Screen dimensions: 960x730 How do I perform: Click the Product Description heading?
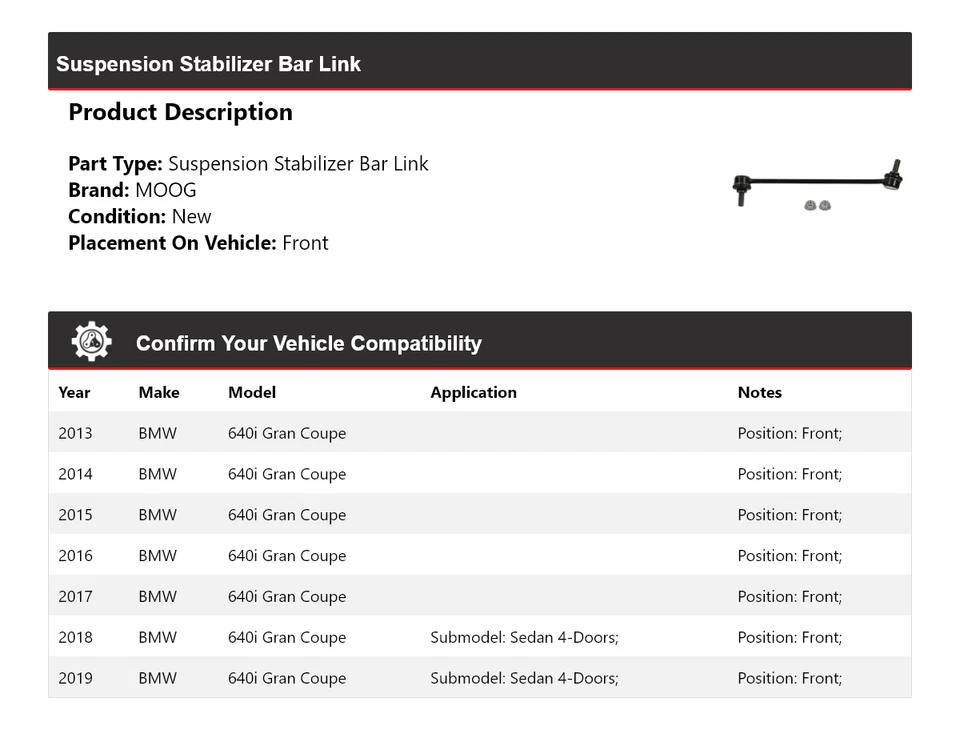(180, 112)
